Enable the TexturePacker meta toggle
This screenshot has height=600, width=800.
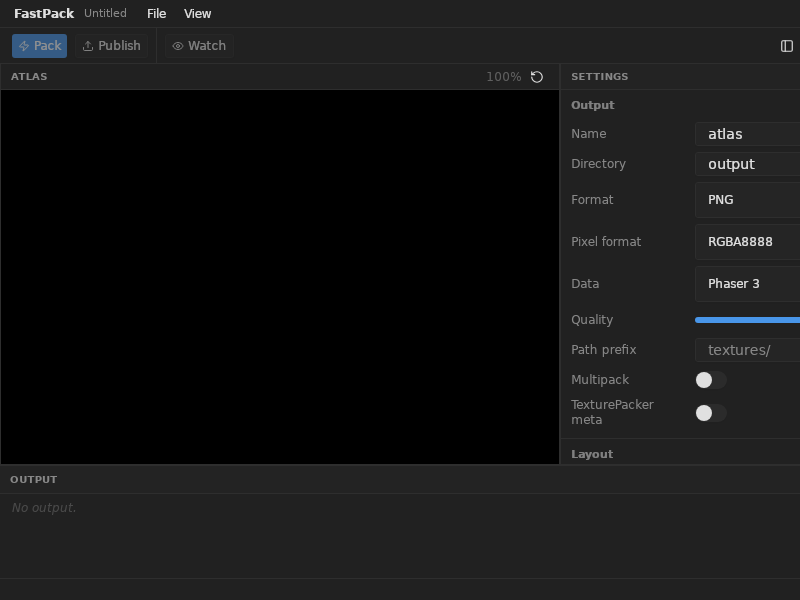[711, 413]
